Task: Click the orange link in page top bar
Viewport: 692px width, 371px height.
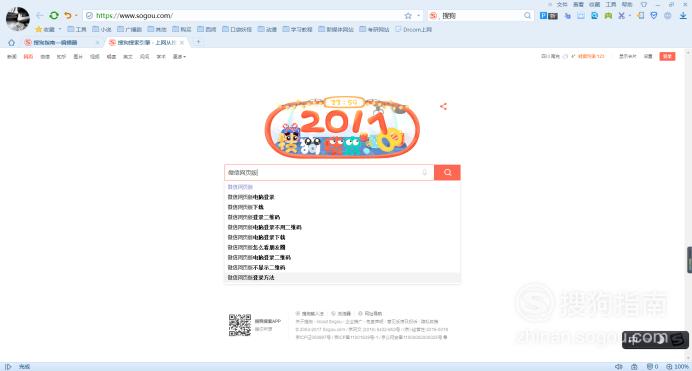Action: 591,56
